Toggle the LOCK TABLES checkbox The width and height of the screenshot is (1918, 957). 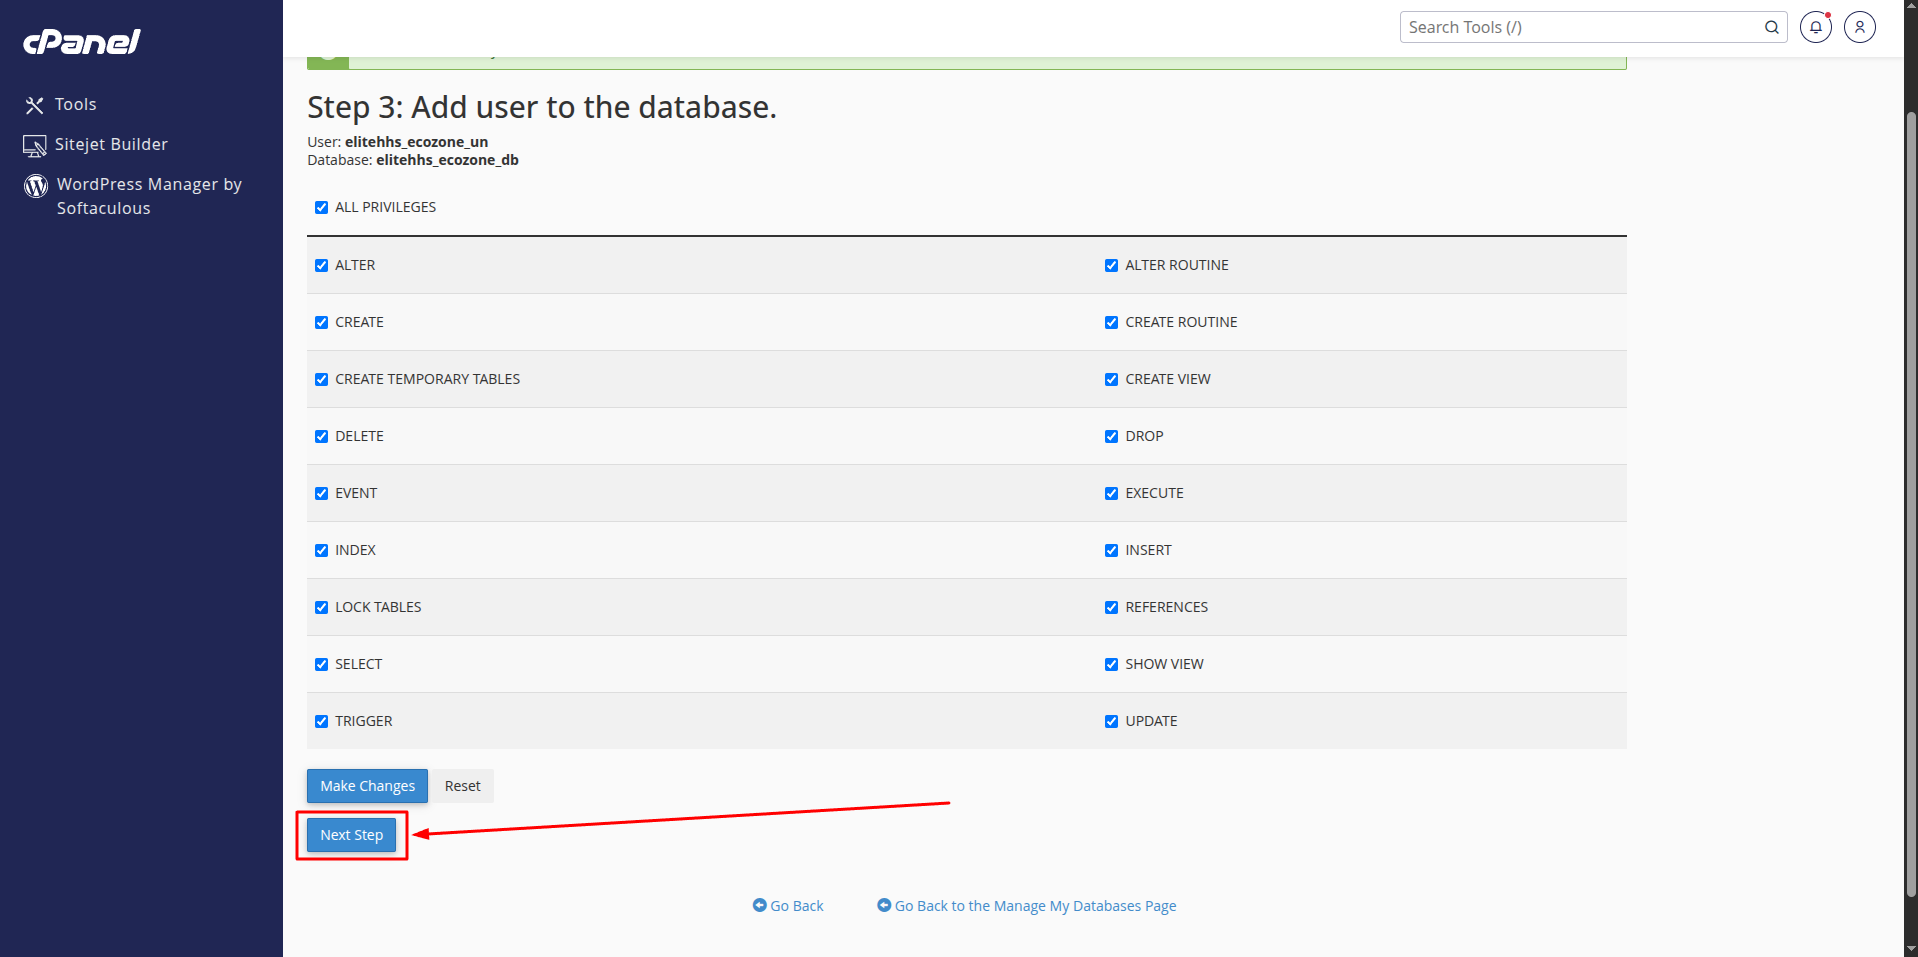pos(321,607)
